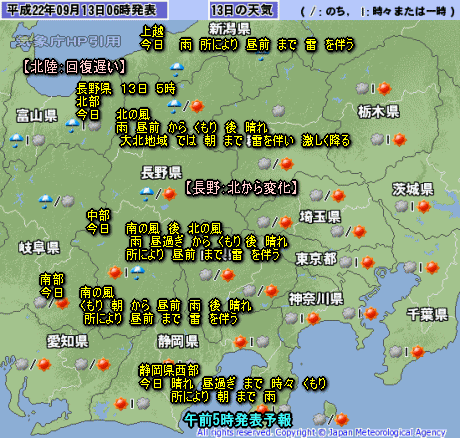Screen dimensions: 460x438
Task: Click the 【北陸:回復遅い】 annotation text
Action: coord(74,67)
